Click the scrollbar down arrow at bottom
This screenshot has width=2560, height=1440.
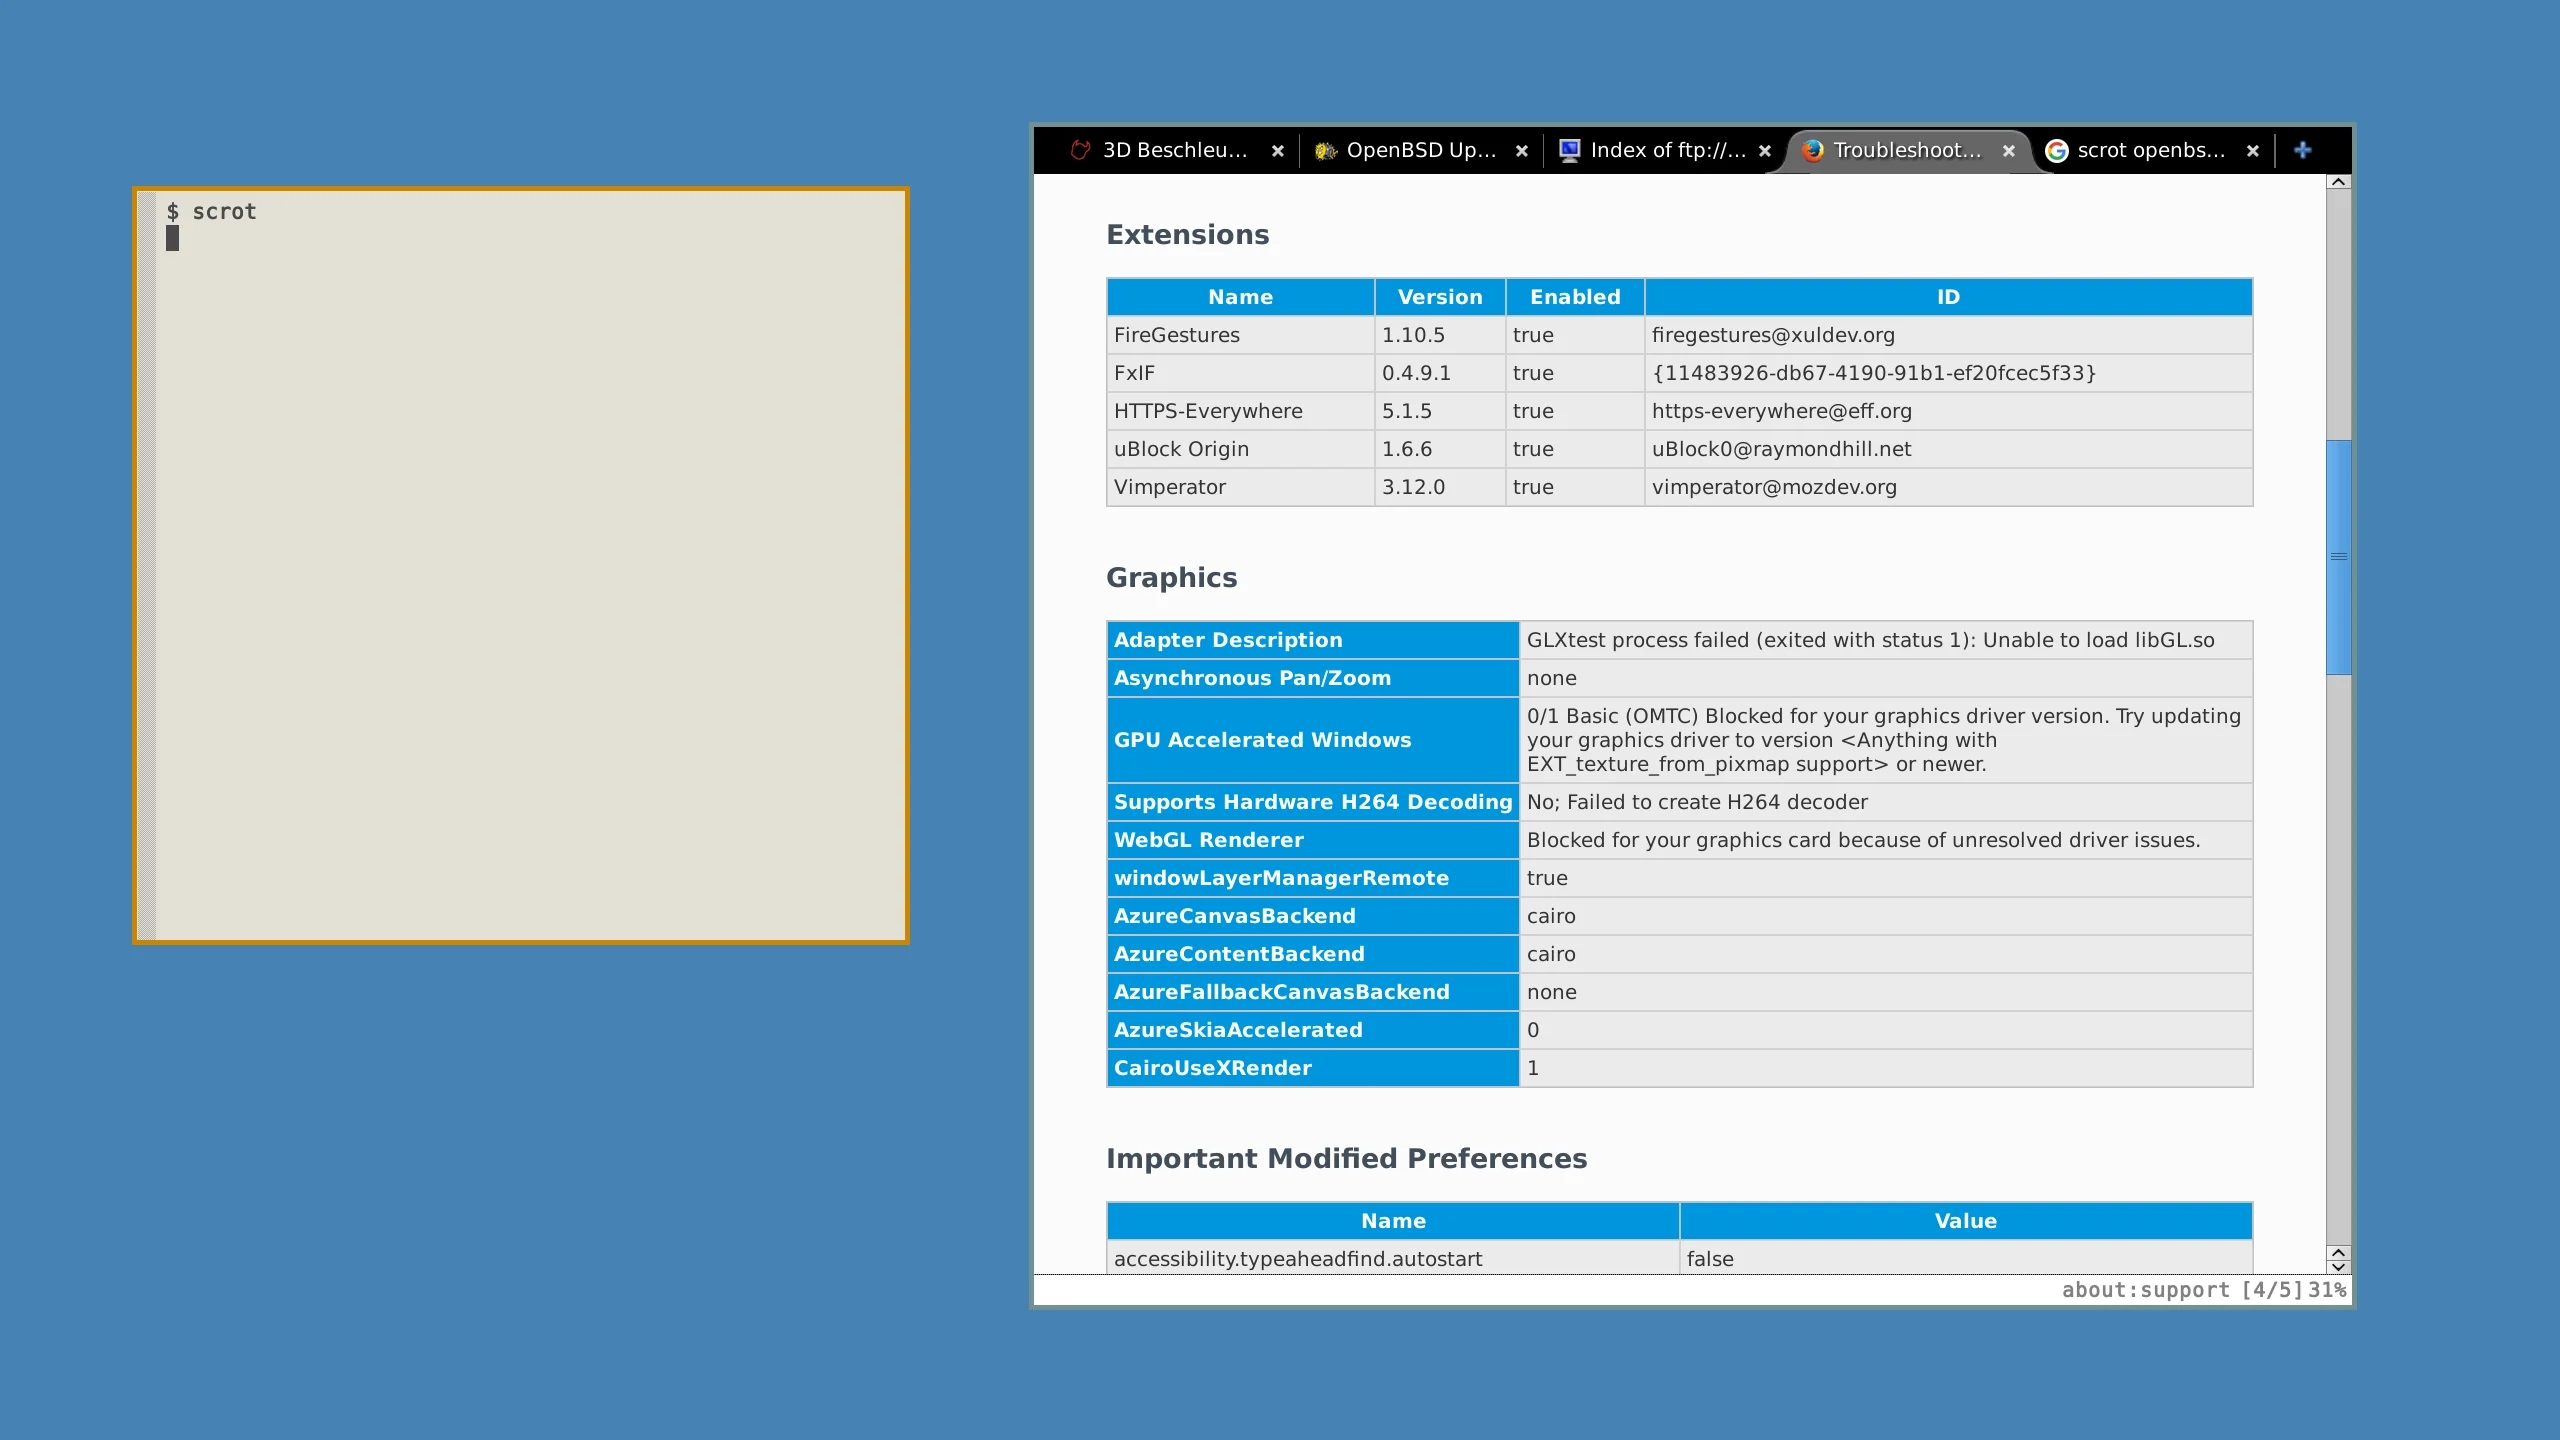pyautogui.click(x=2338, y=1266)
